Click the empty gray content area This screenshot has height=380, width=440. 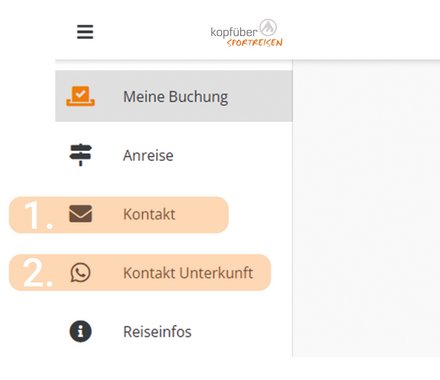[x=366, y=209]
